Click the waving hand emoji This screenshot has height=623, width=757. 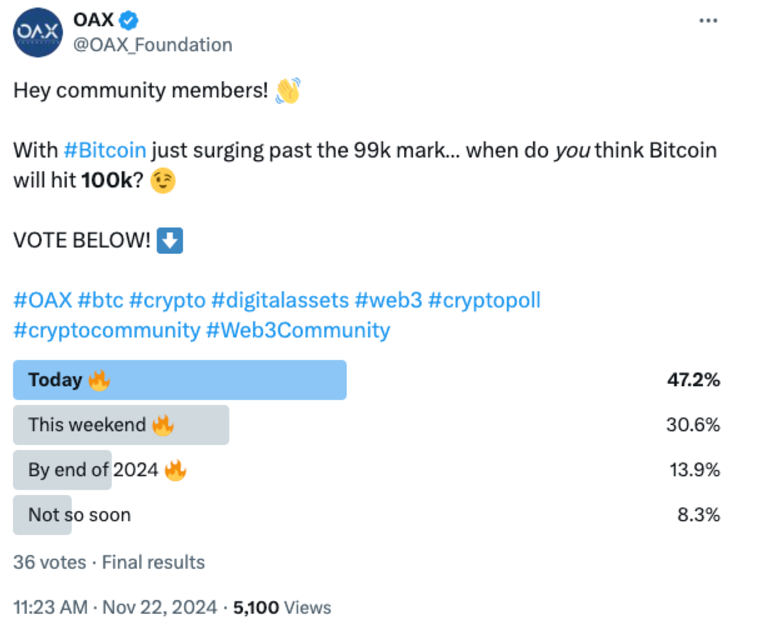288,90
